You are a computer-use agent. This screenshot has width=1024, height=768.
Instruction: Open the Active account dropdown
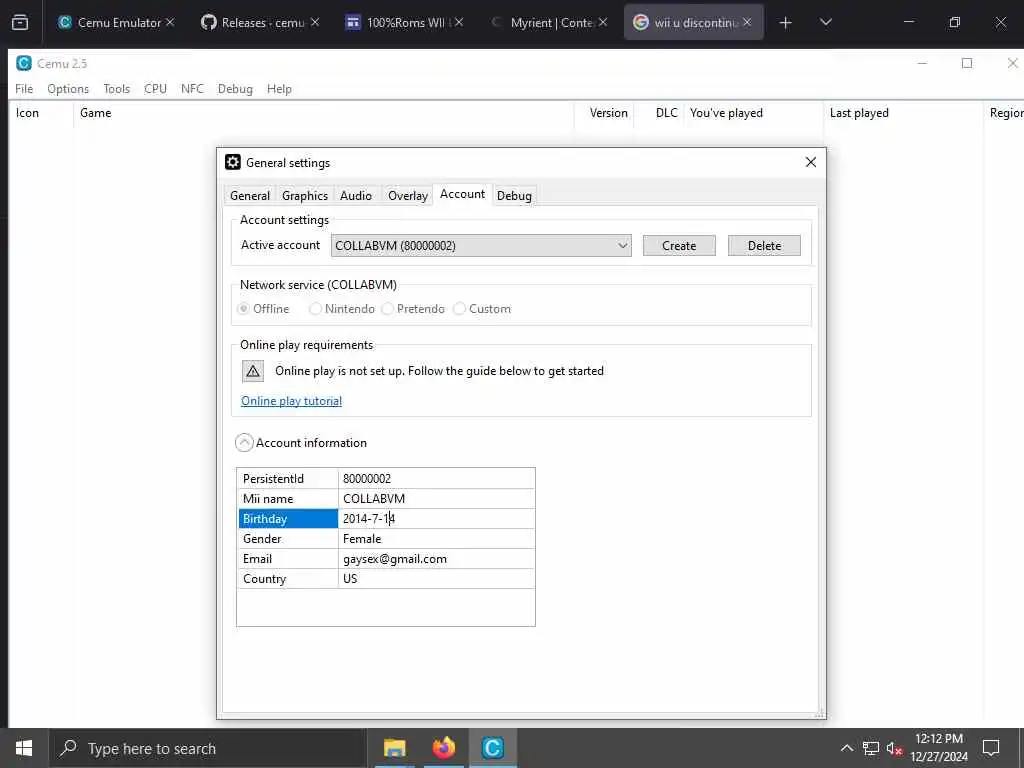pos(481,246)
